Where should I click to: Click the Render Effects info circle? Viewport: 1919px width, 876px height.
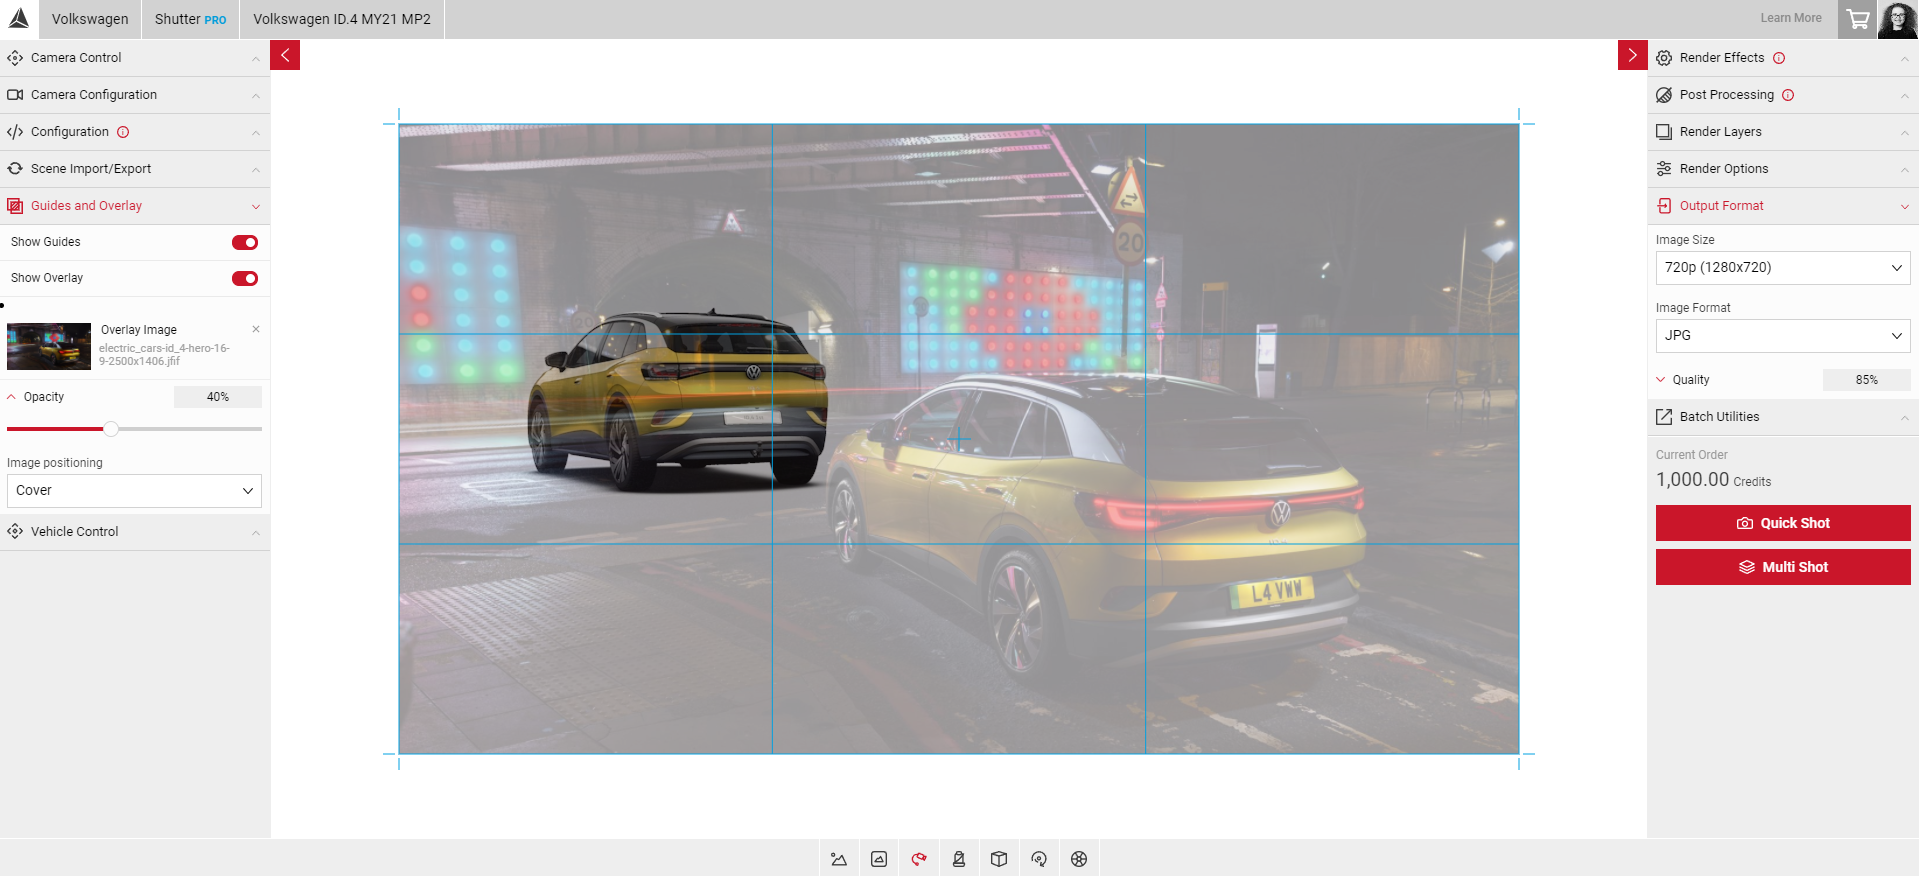pyautogui.click(x=1779, y=58)
